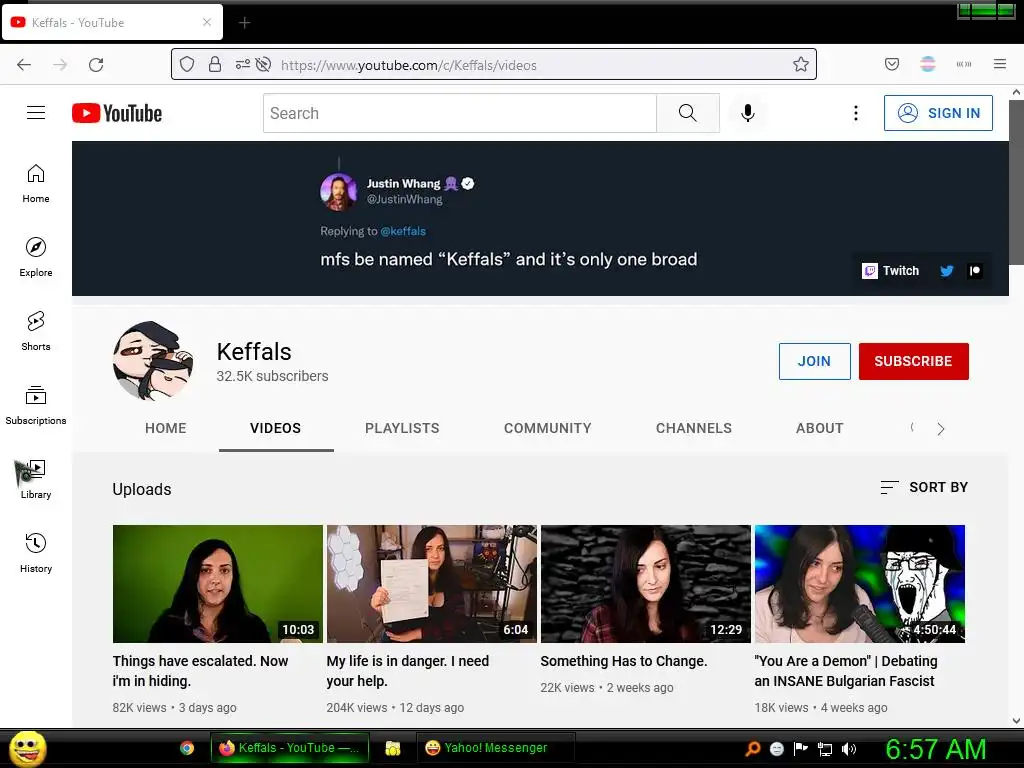Go forward with browser forward arrow
Viewport: 1024px width, 768px height.
click(60, 64)
